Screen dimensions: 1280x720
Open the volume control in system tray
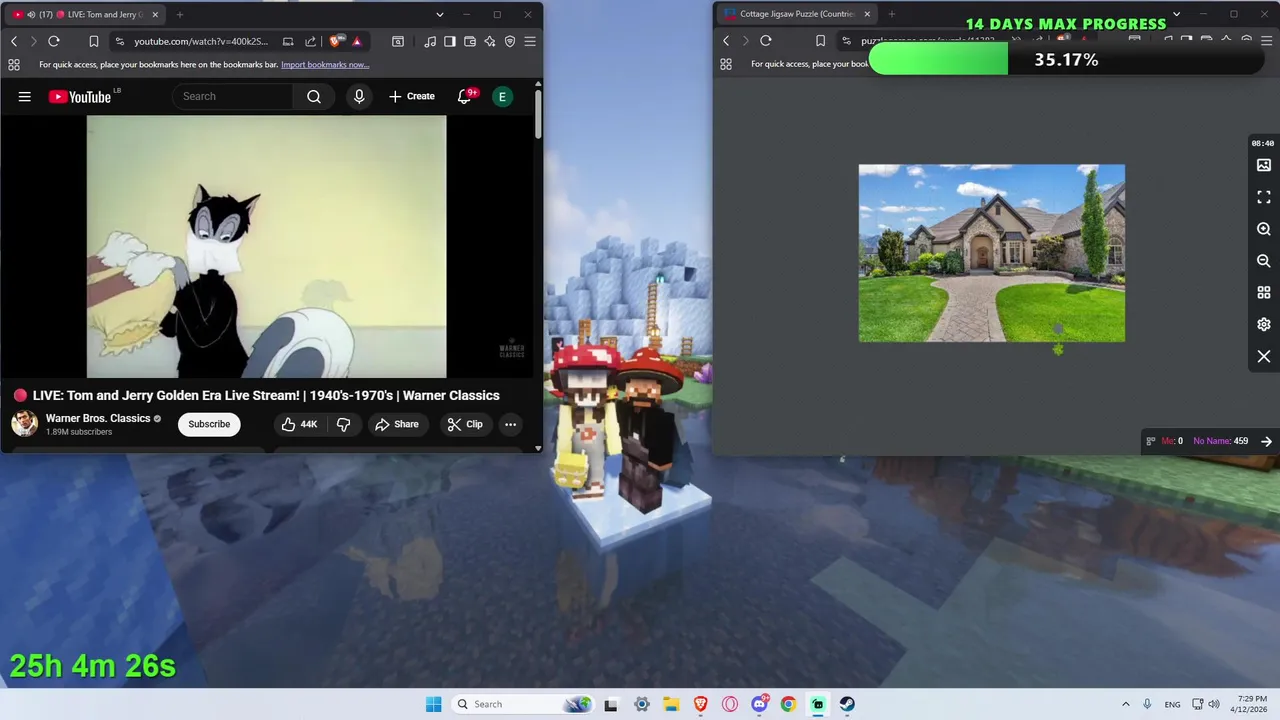(x=1214, y=704)
